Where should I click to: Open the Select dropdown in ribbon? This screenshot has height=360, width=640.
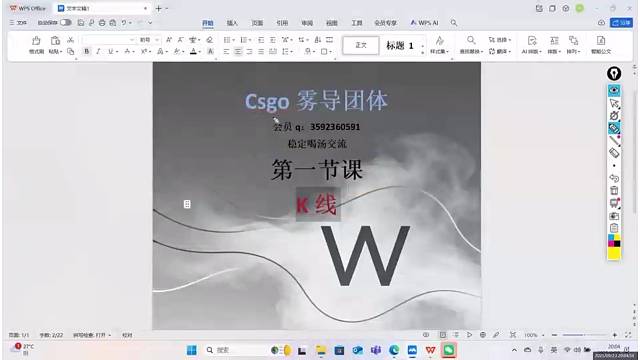[500, 40]
